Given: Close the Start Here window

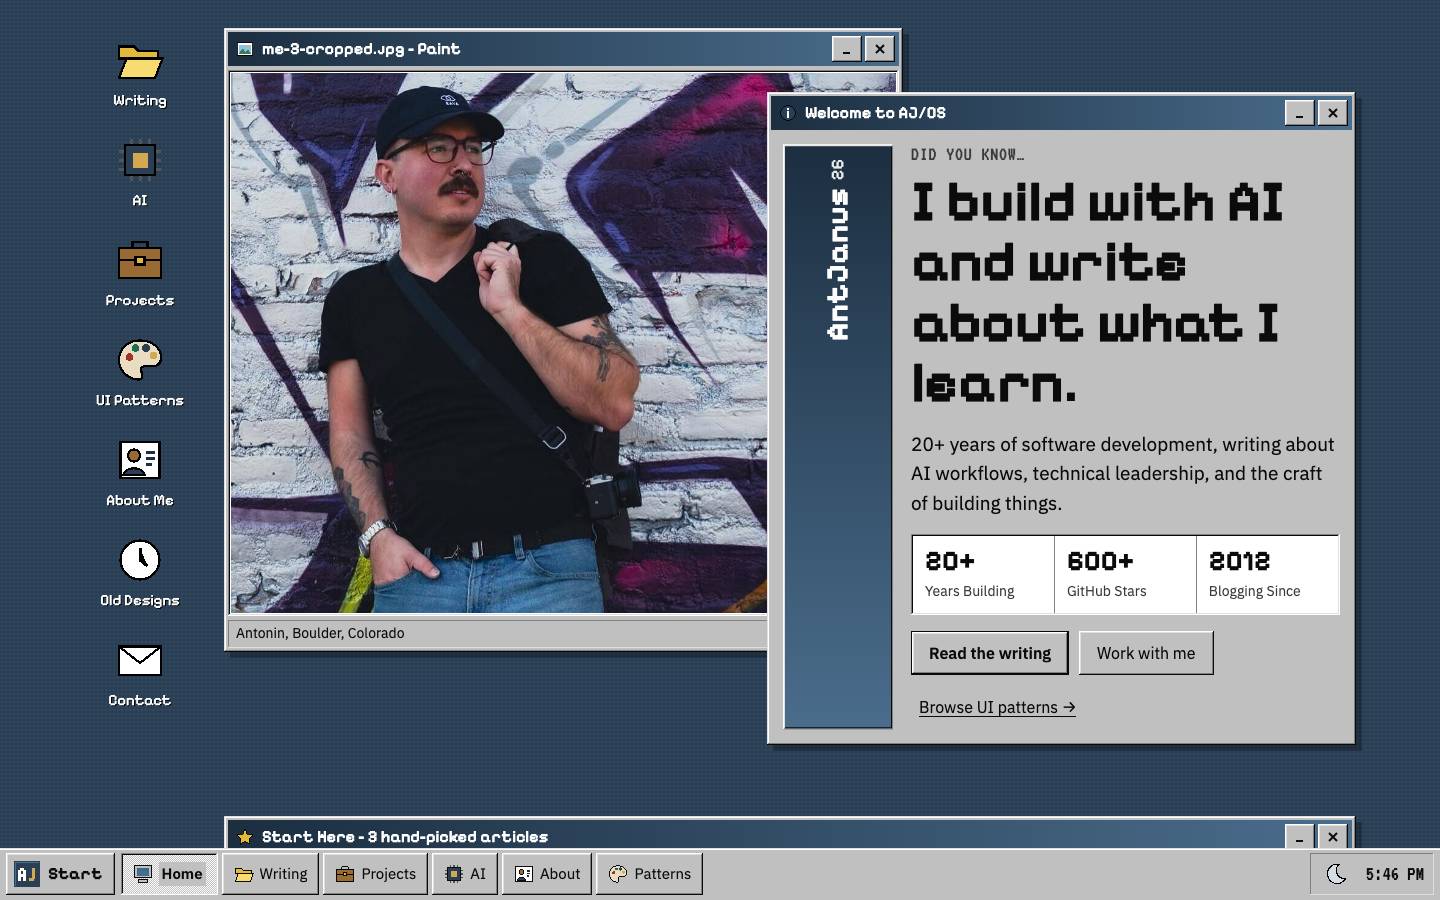Looking at the screenshot, I should tap(1333, 836).
